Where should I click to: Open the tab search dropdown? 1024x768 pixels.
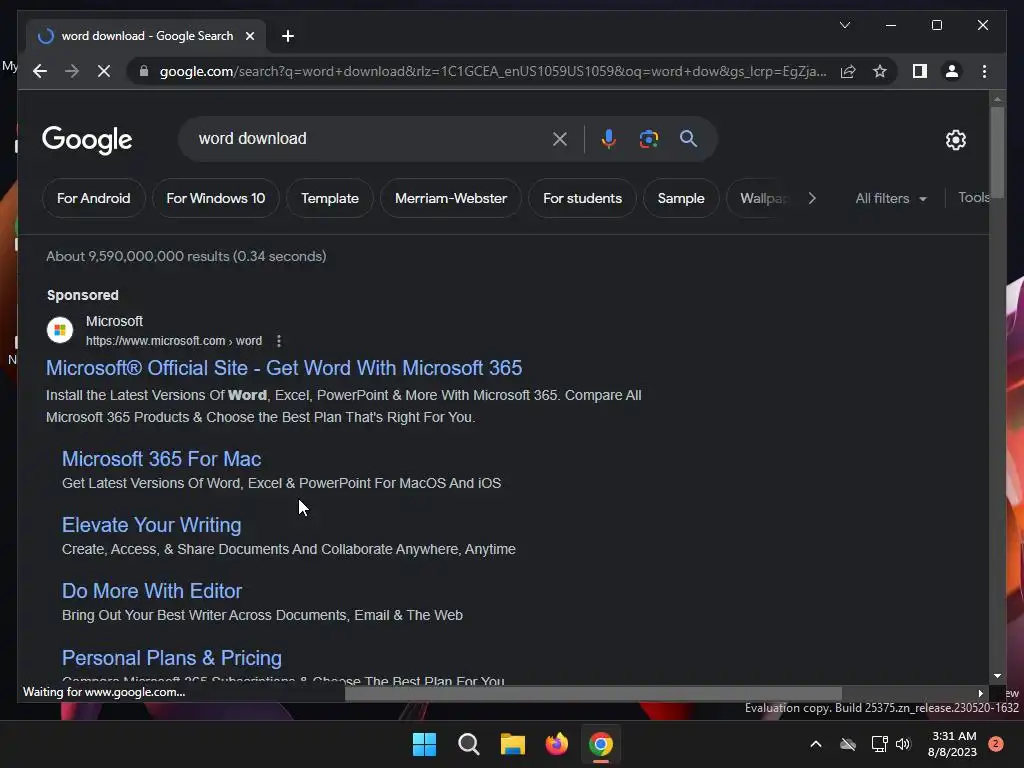coord(845,25)
